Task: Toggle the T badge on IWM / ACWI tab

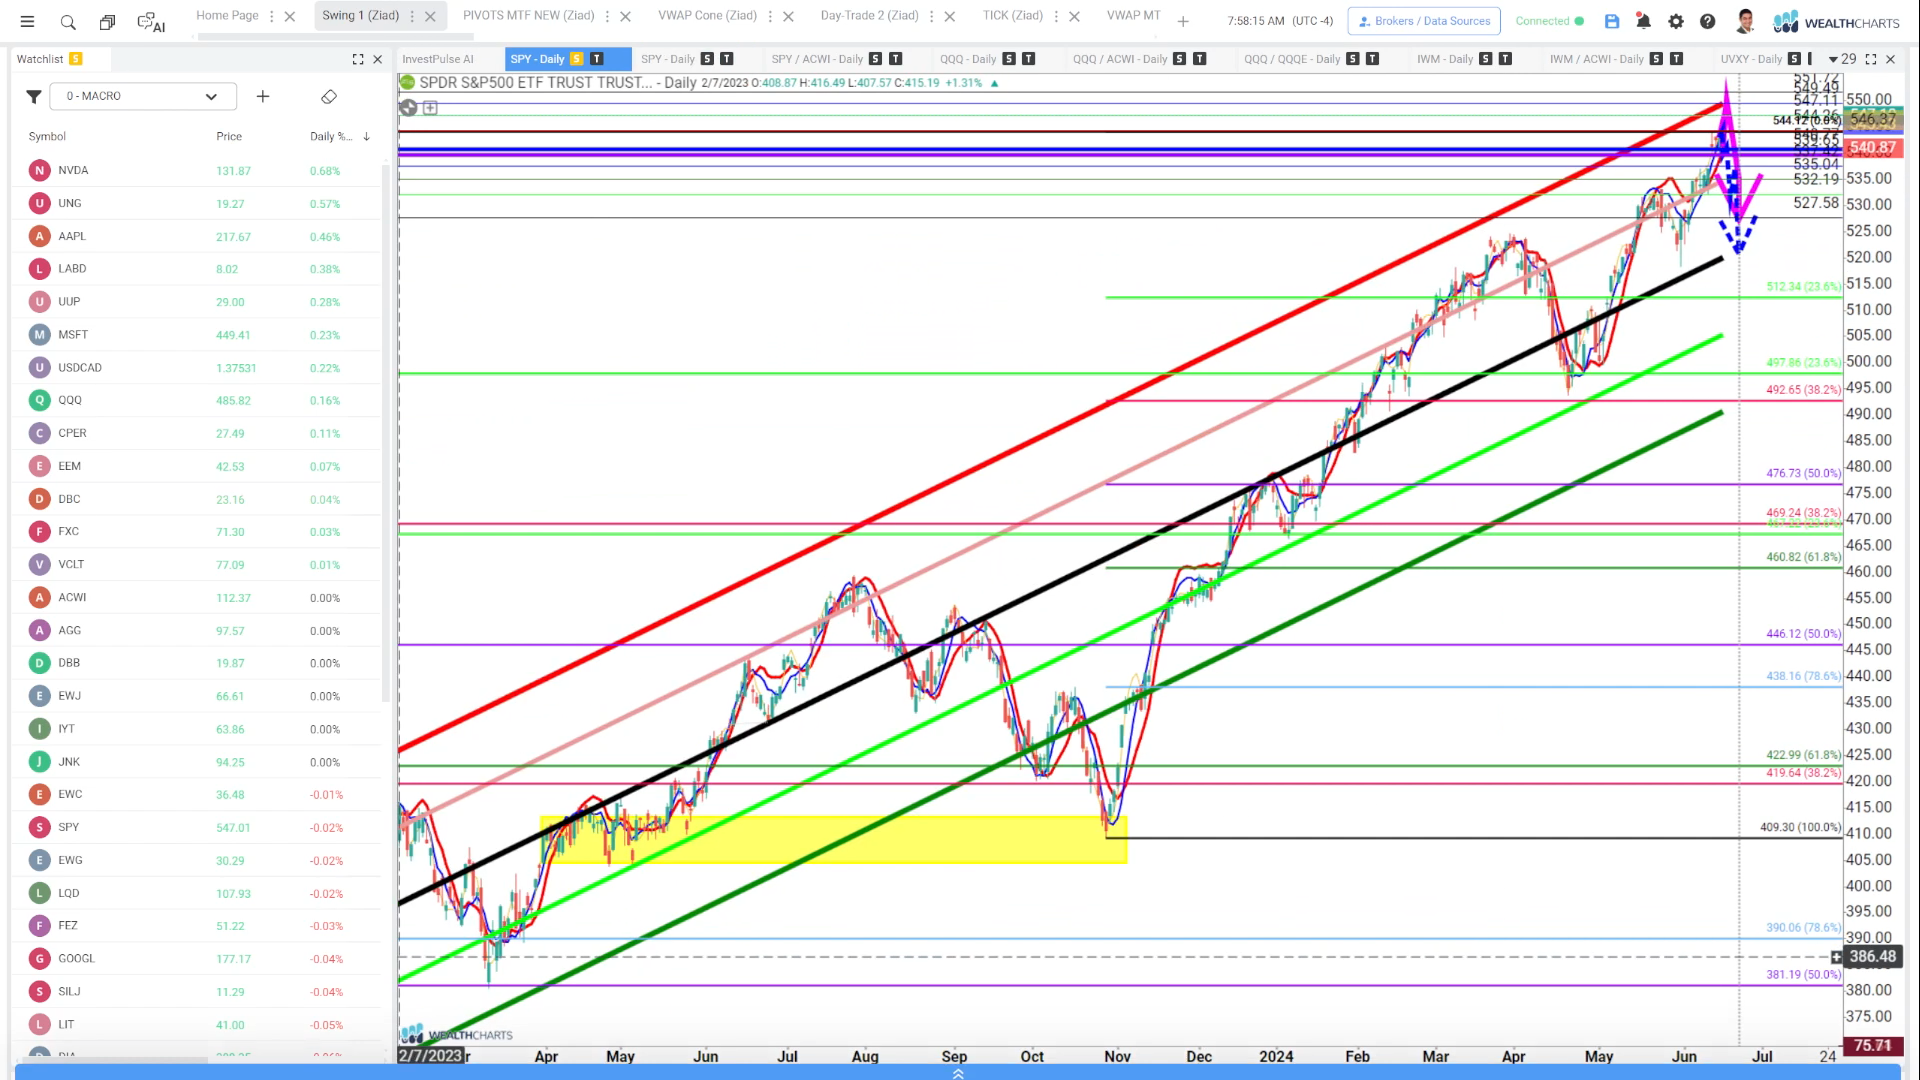Action: pyautogui.click(x=1677, y=59)
